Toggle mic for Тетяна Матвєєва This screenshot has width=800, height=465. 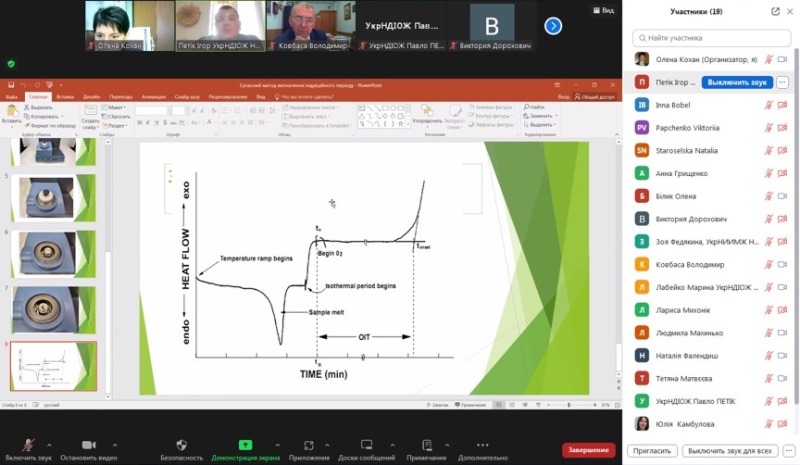[768, 378]
